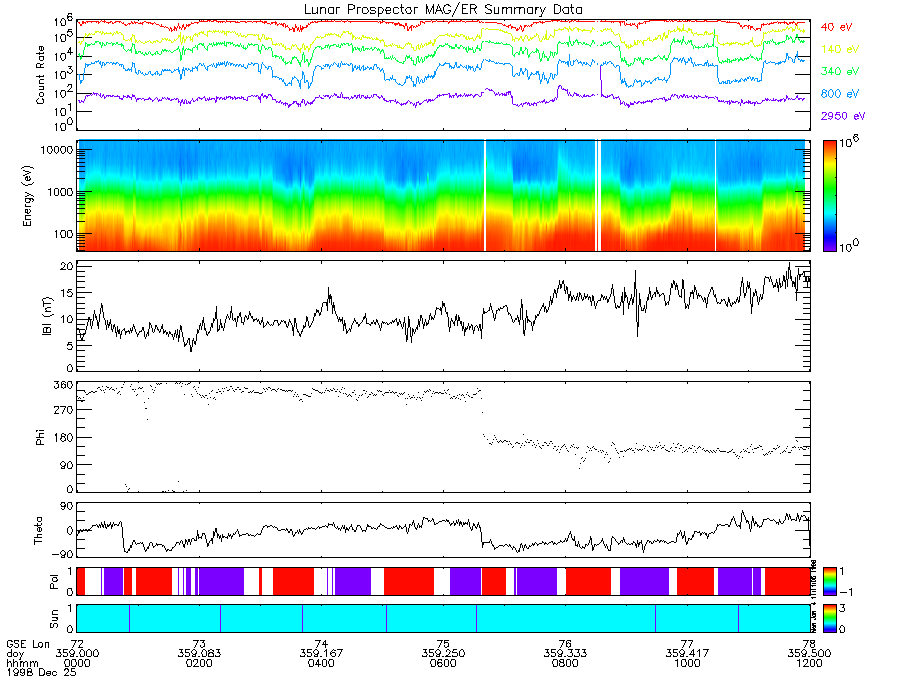
Task: Select the green "340 eV" legend label
Action: click(x=840, y=71)
